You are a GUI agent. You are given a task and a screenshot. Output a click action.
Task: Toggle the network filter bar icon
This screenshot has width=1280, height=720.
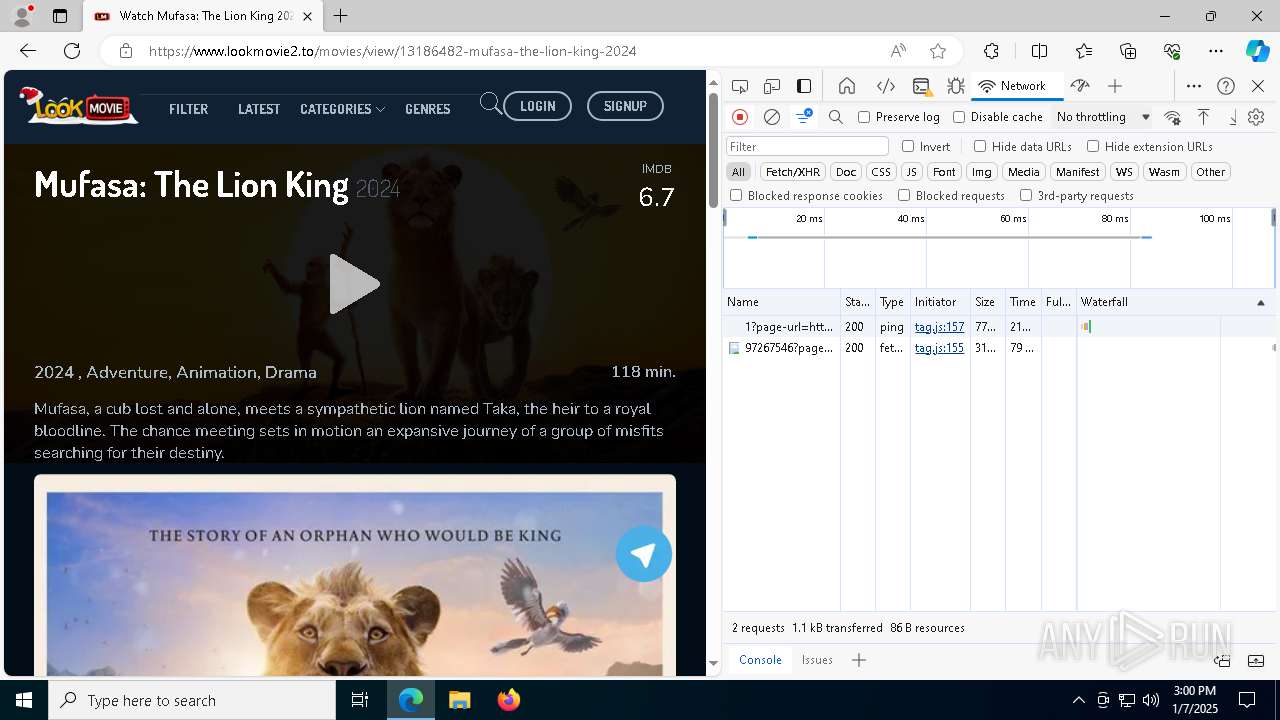tap(804, 117)
